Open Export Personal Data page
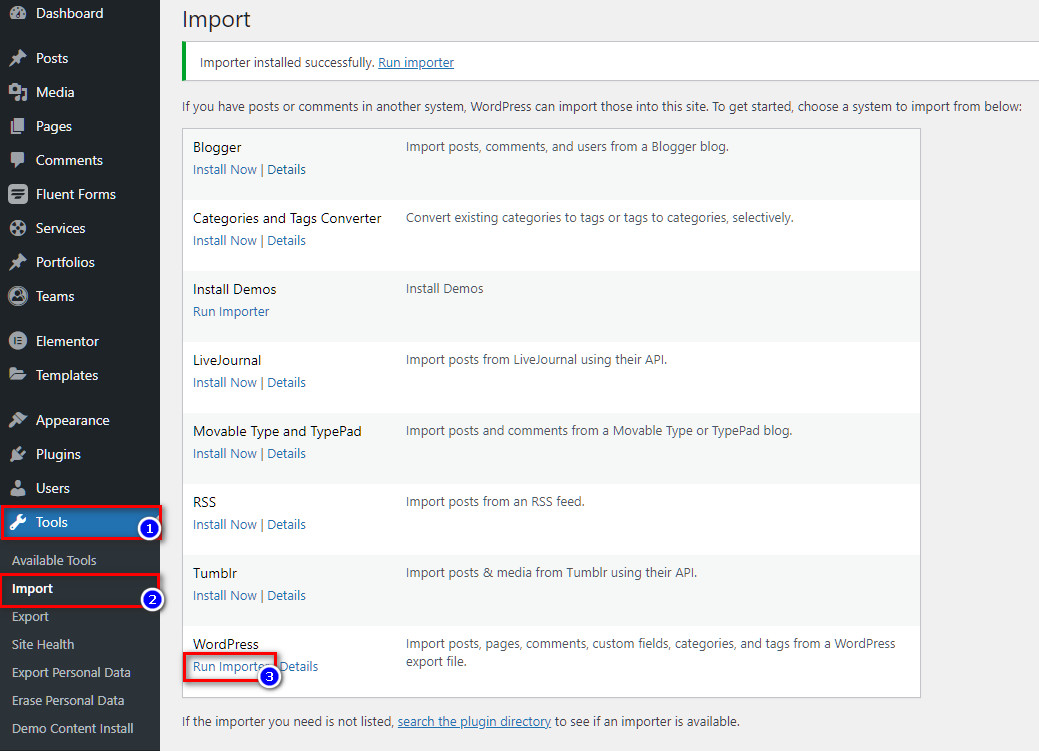1039x751 pixels. pos(71,672)
